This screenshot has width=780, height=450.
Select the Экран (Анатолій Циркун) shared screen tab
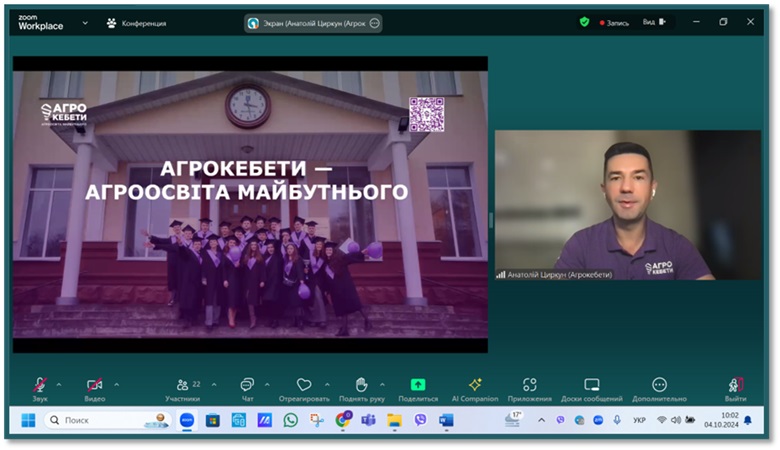pyautogui.click(x=313, y=23)
